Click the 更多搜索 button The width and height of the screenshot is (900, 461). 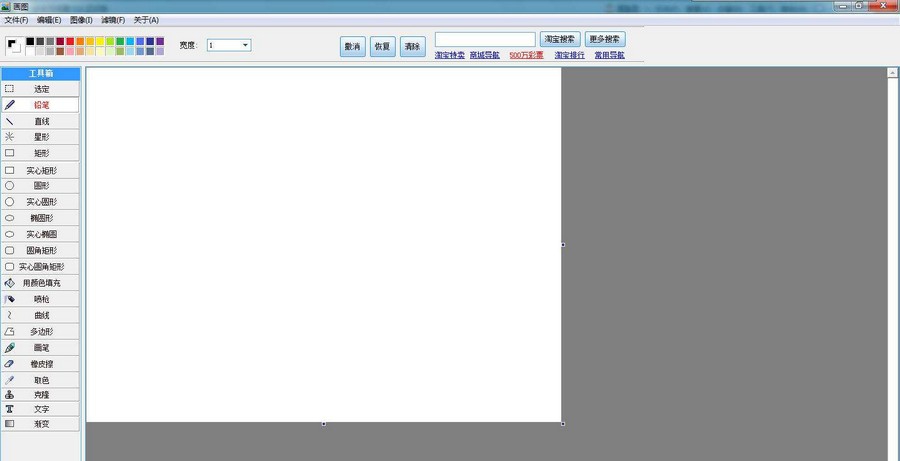[x=605, y=39]
